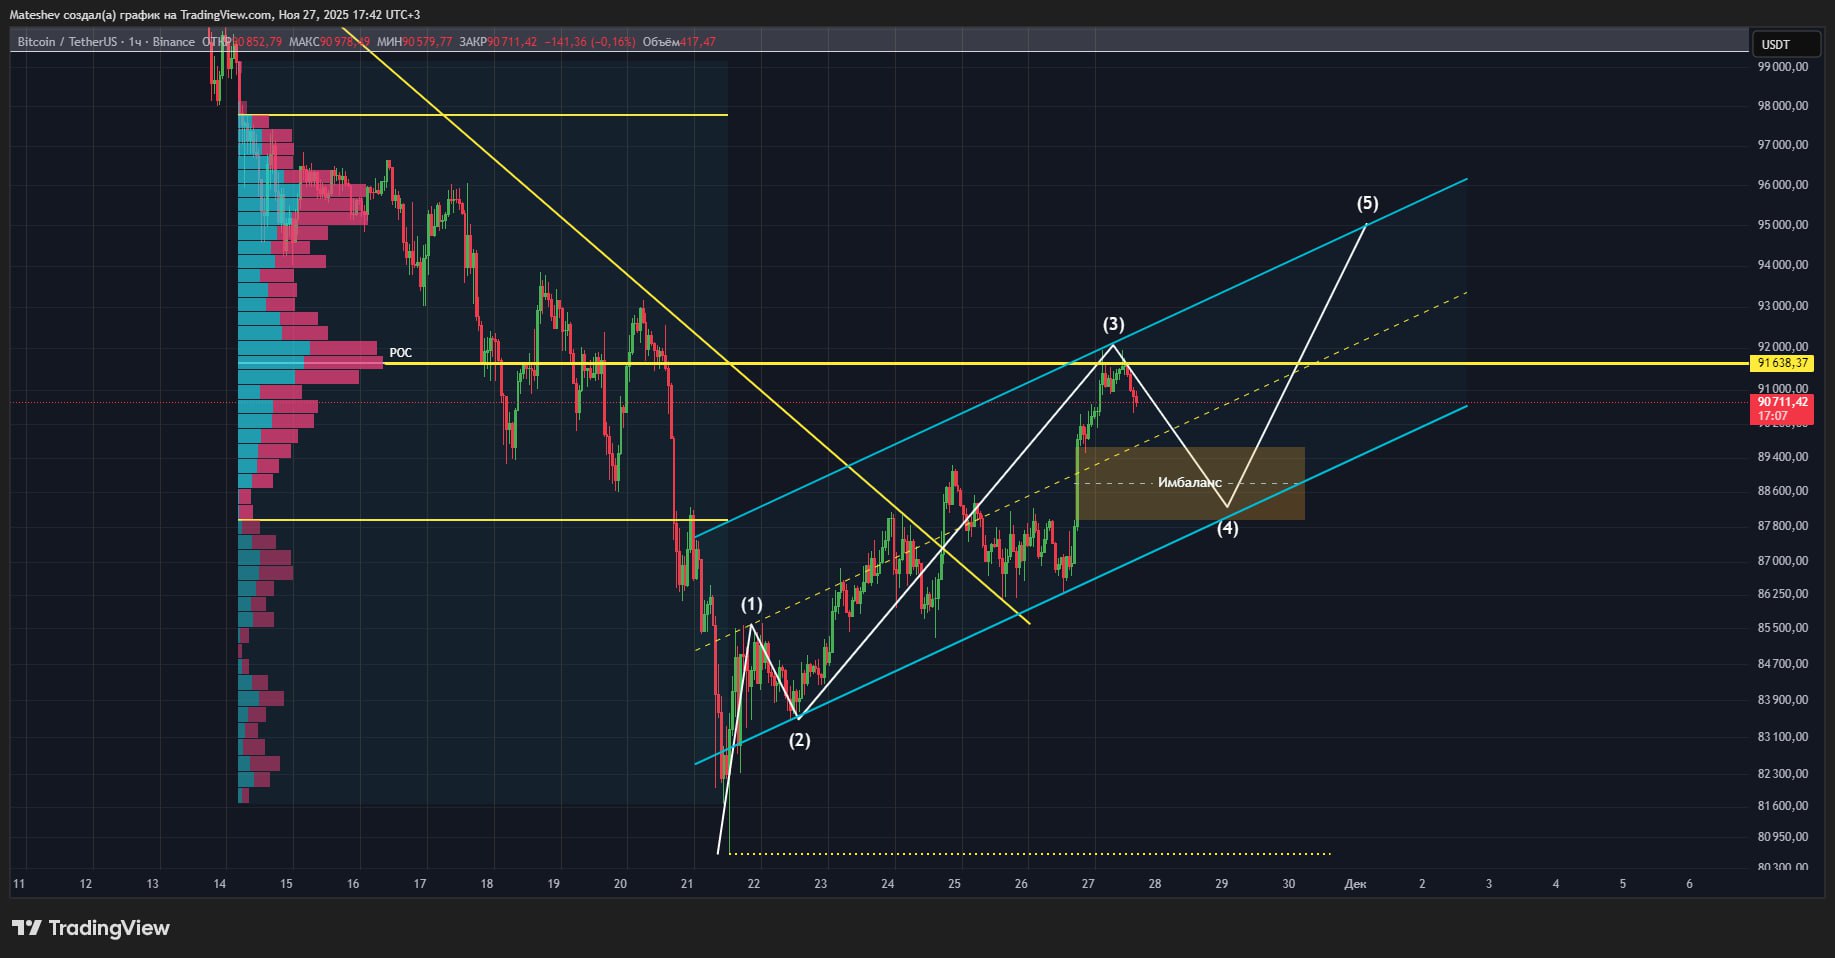Click date 27 on the time axis
Screen dimensions: 1835x958
pos(1088,884)
